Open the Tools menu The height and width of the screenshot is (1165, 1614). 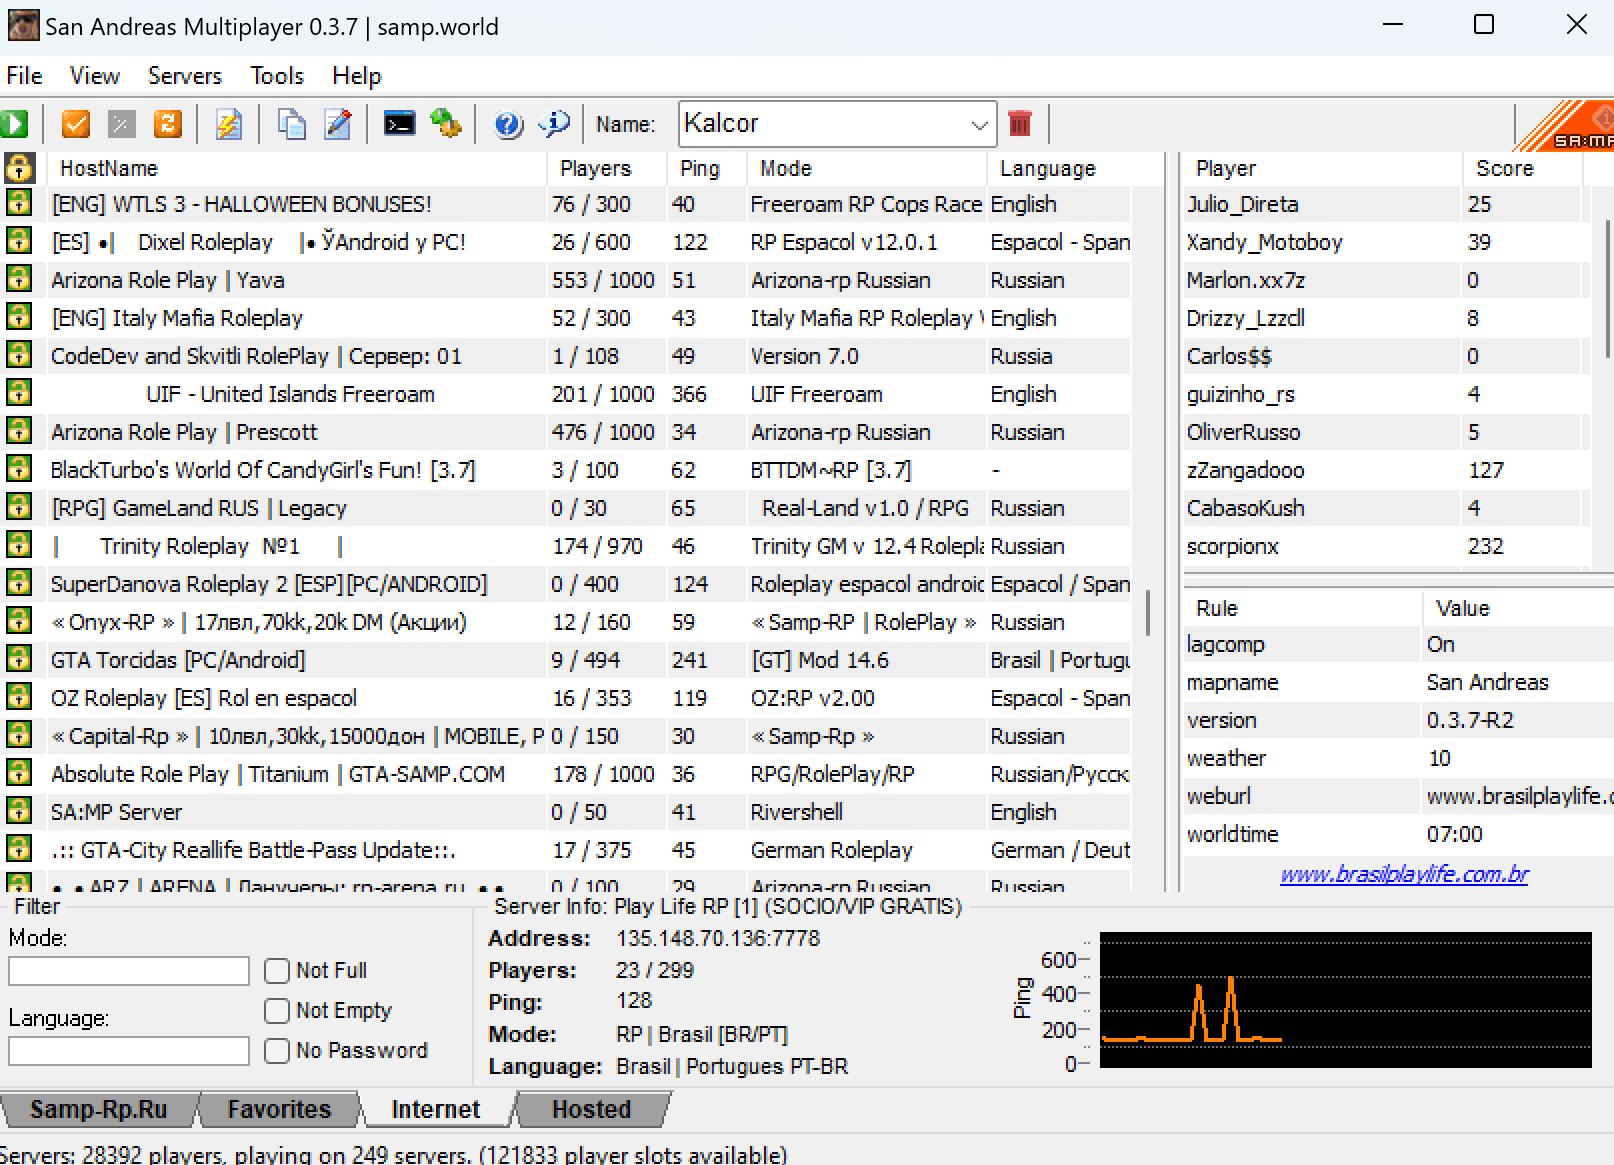pos(277,76)
